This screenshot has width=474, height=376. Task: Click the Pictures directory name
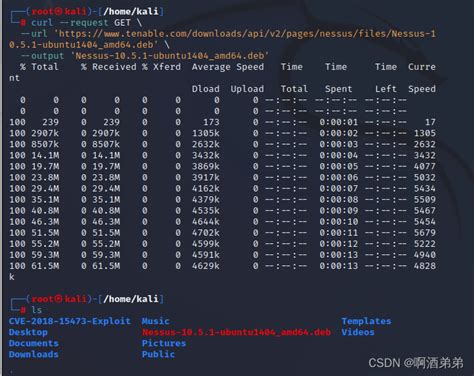[164, 343]
